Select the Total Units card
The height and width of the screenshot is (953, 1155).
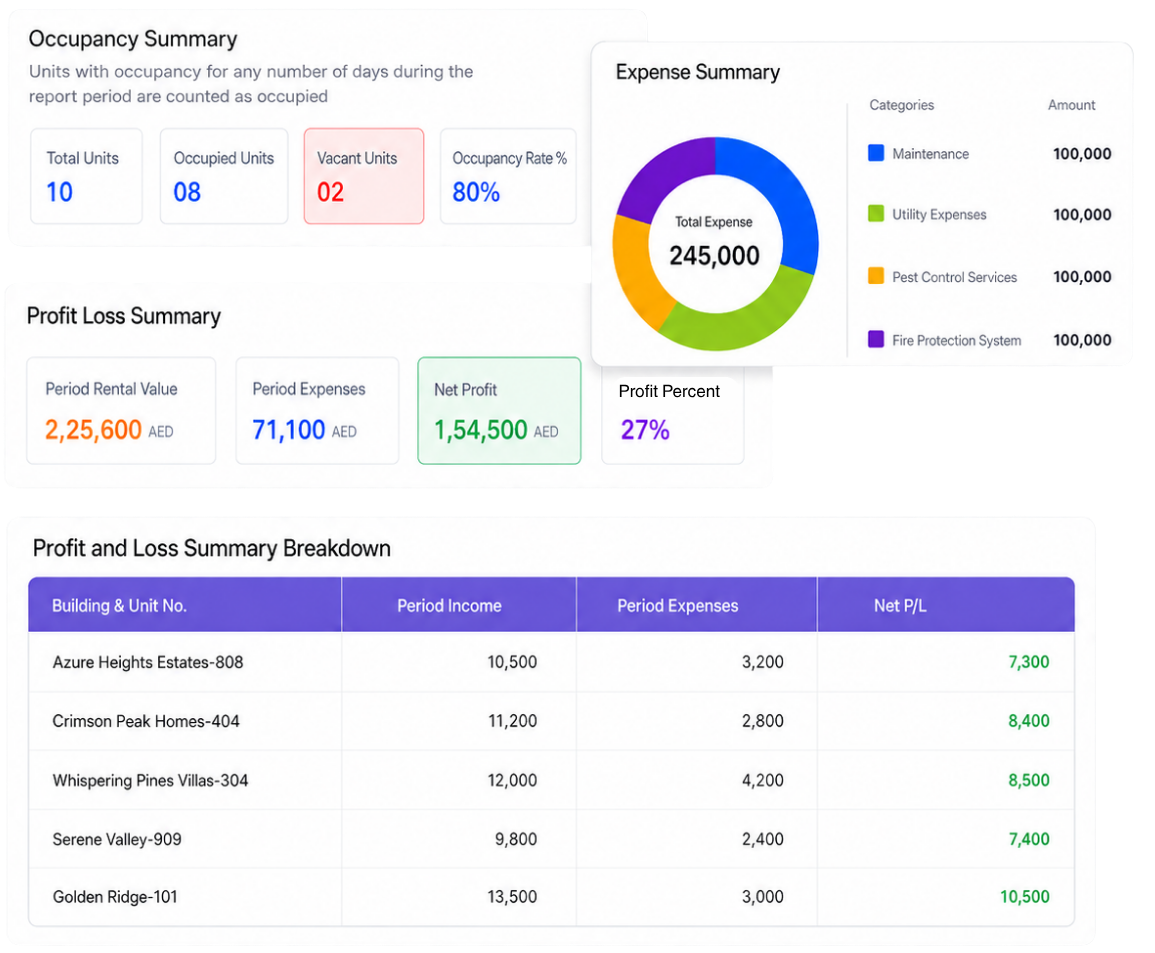click(x=86, y=176)
